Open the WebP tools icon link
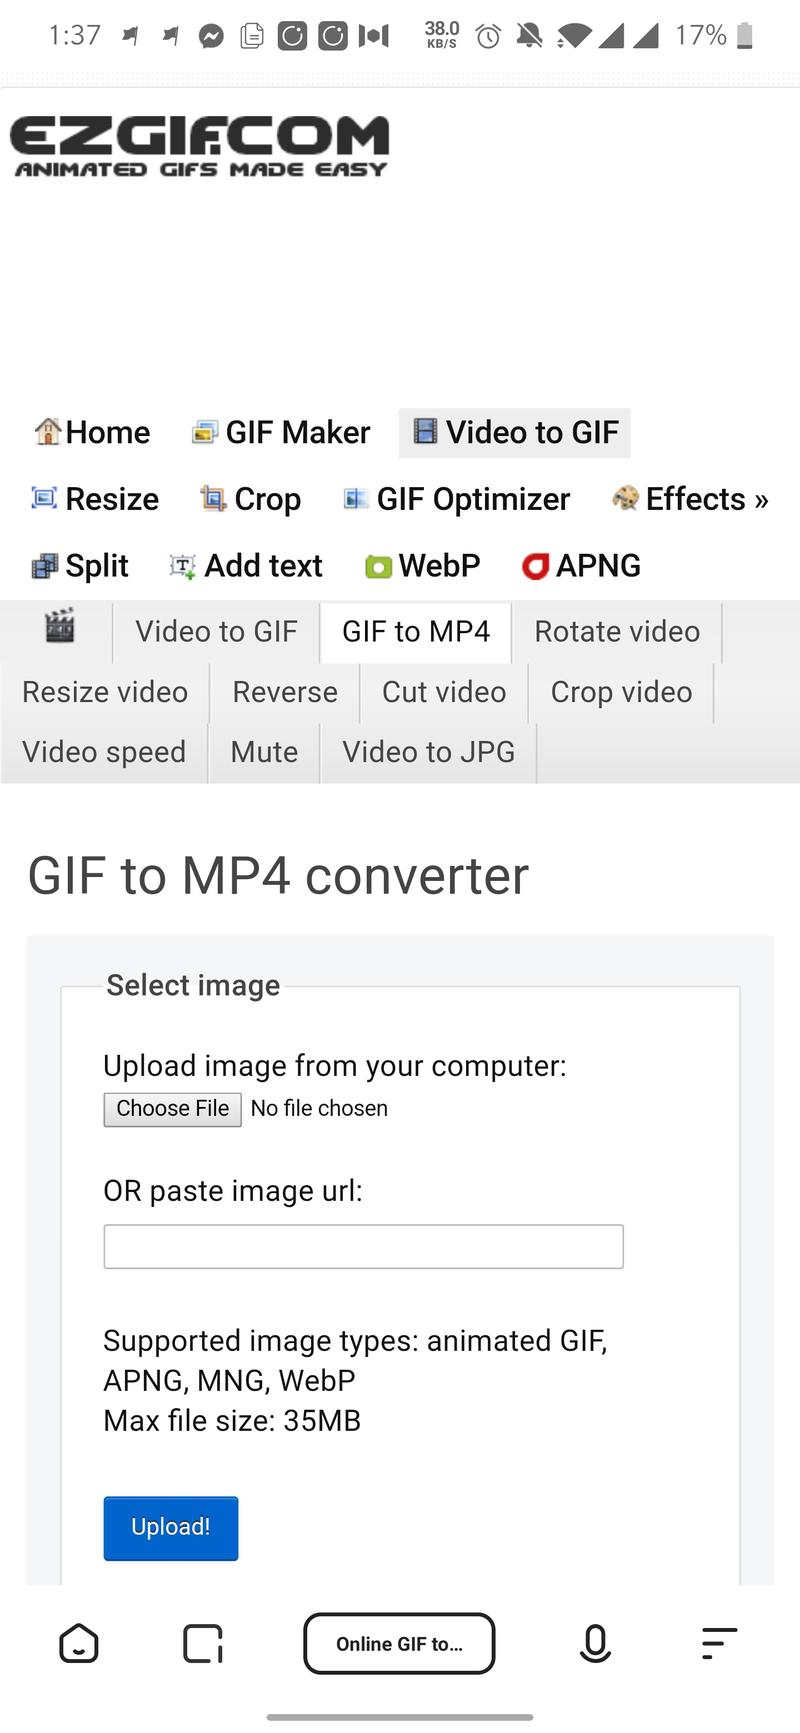The image size is (800, 1733). 379,567
